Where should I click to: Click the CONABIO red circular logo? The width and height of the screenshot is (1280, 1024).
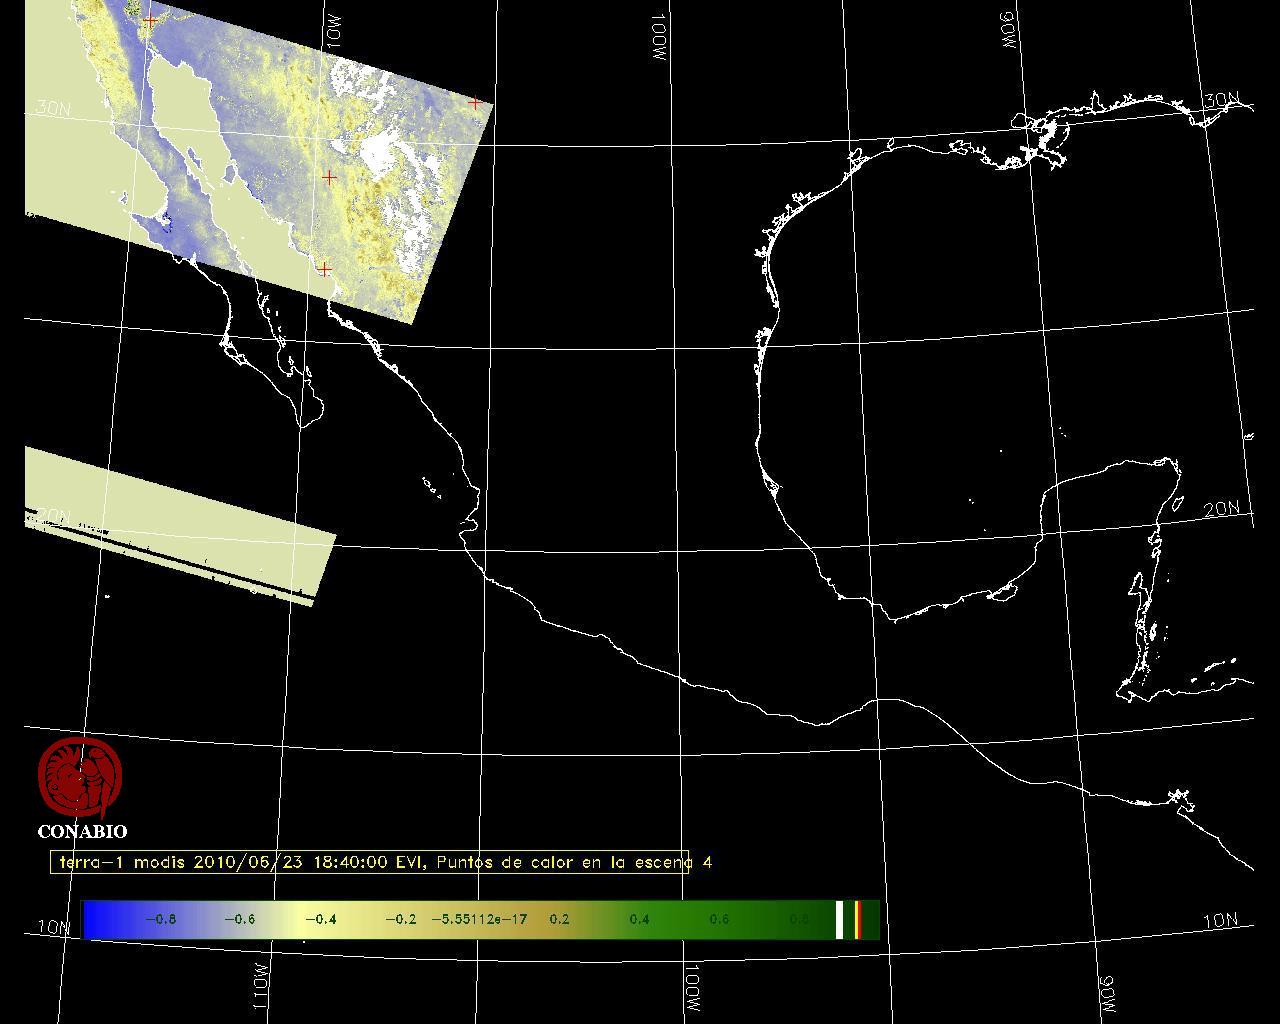coord(80,777)
